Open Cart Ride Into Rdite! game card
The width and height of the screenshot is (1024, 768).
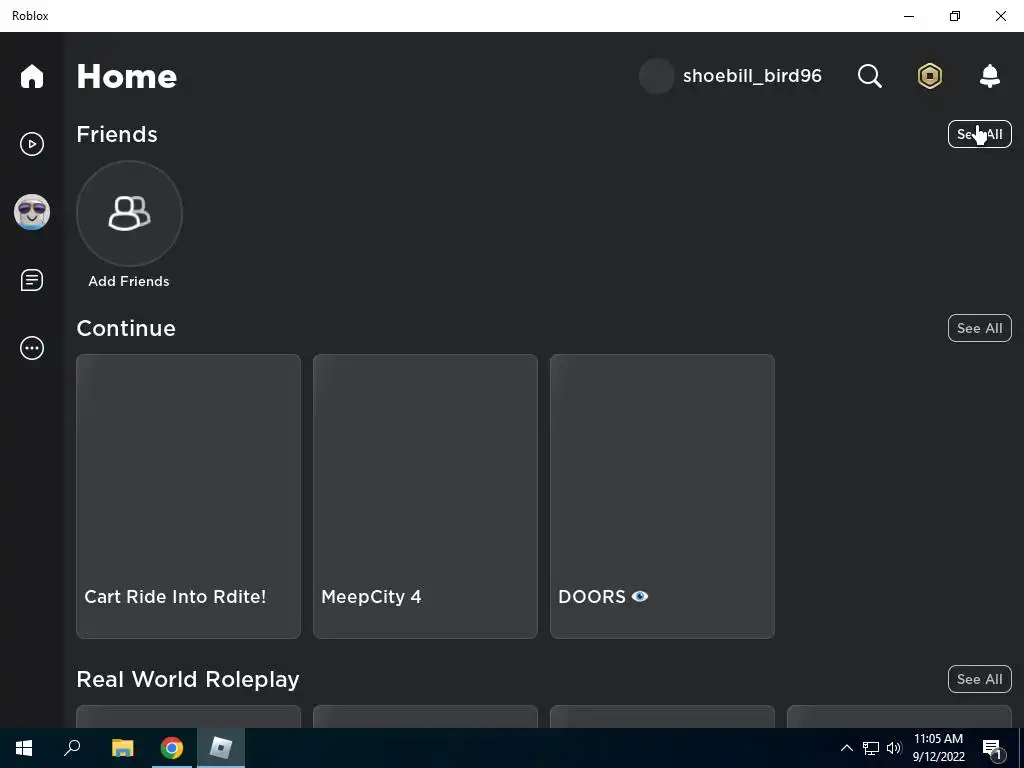(189, 496)
